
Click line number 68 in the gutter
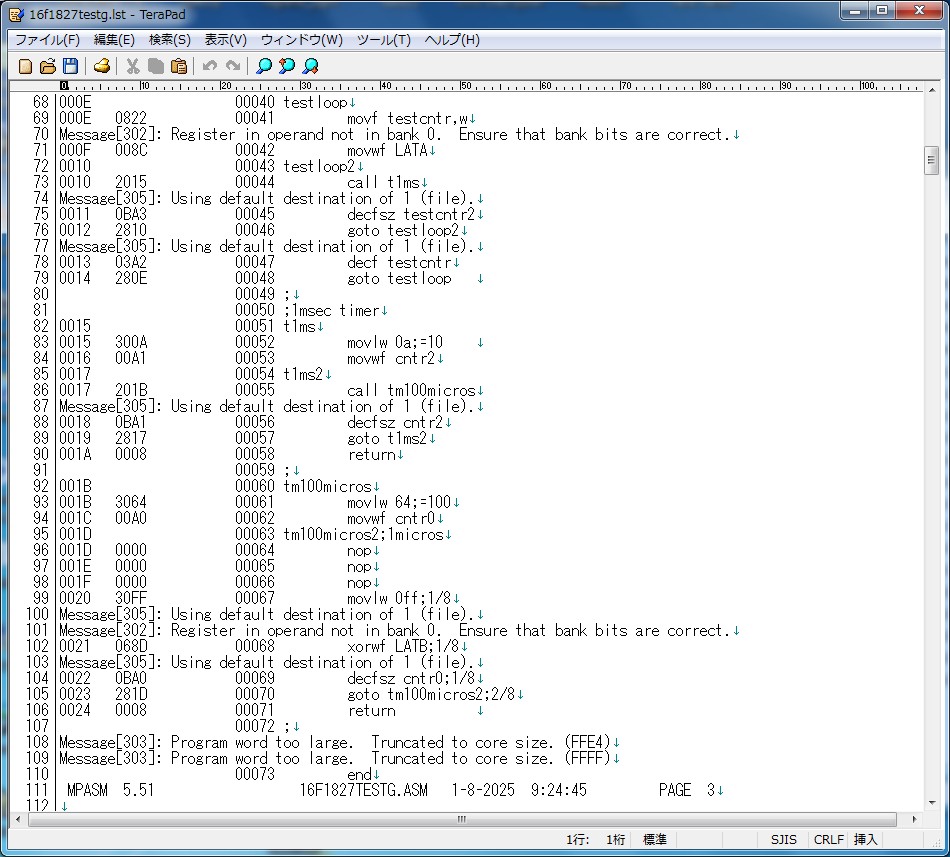41,102
